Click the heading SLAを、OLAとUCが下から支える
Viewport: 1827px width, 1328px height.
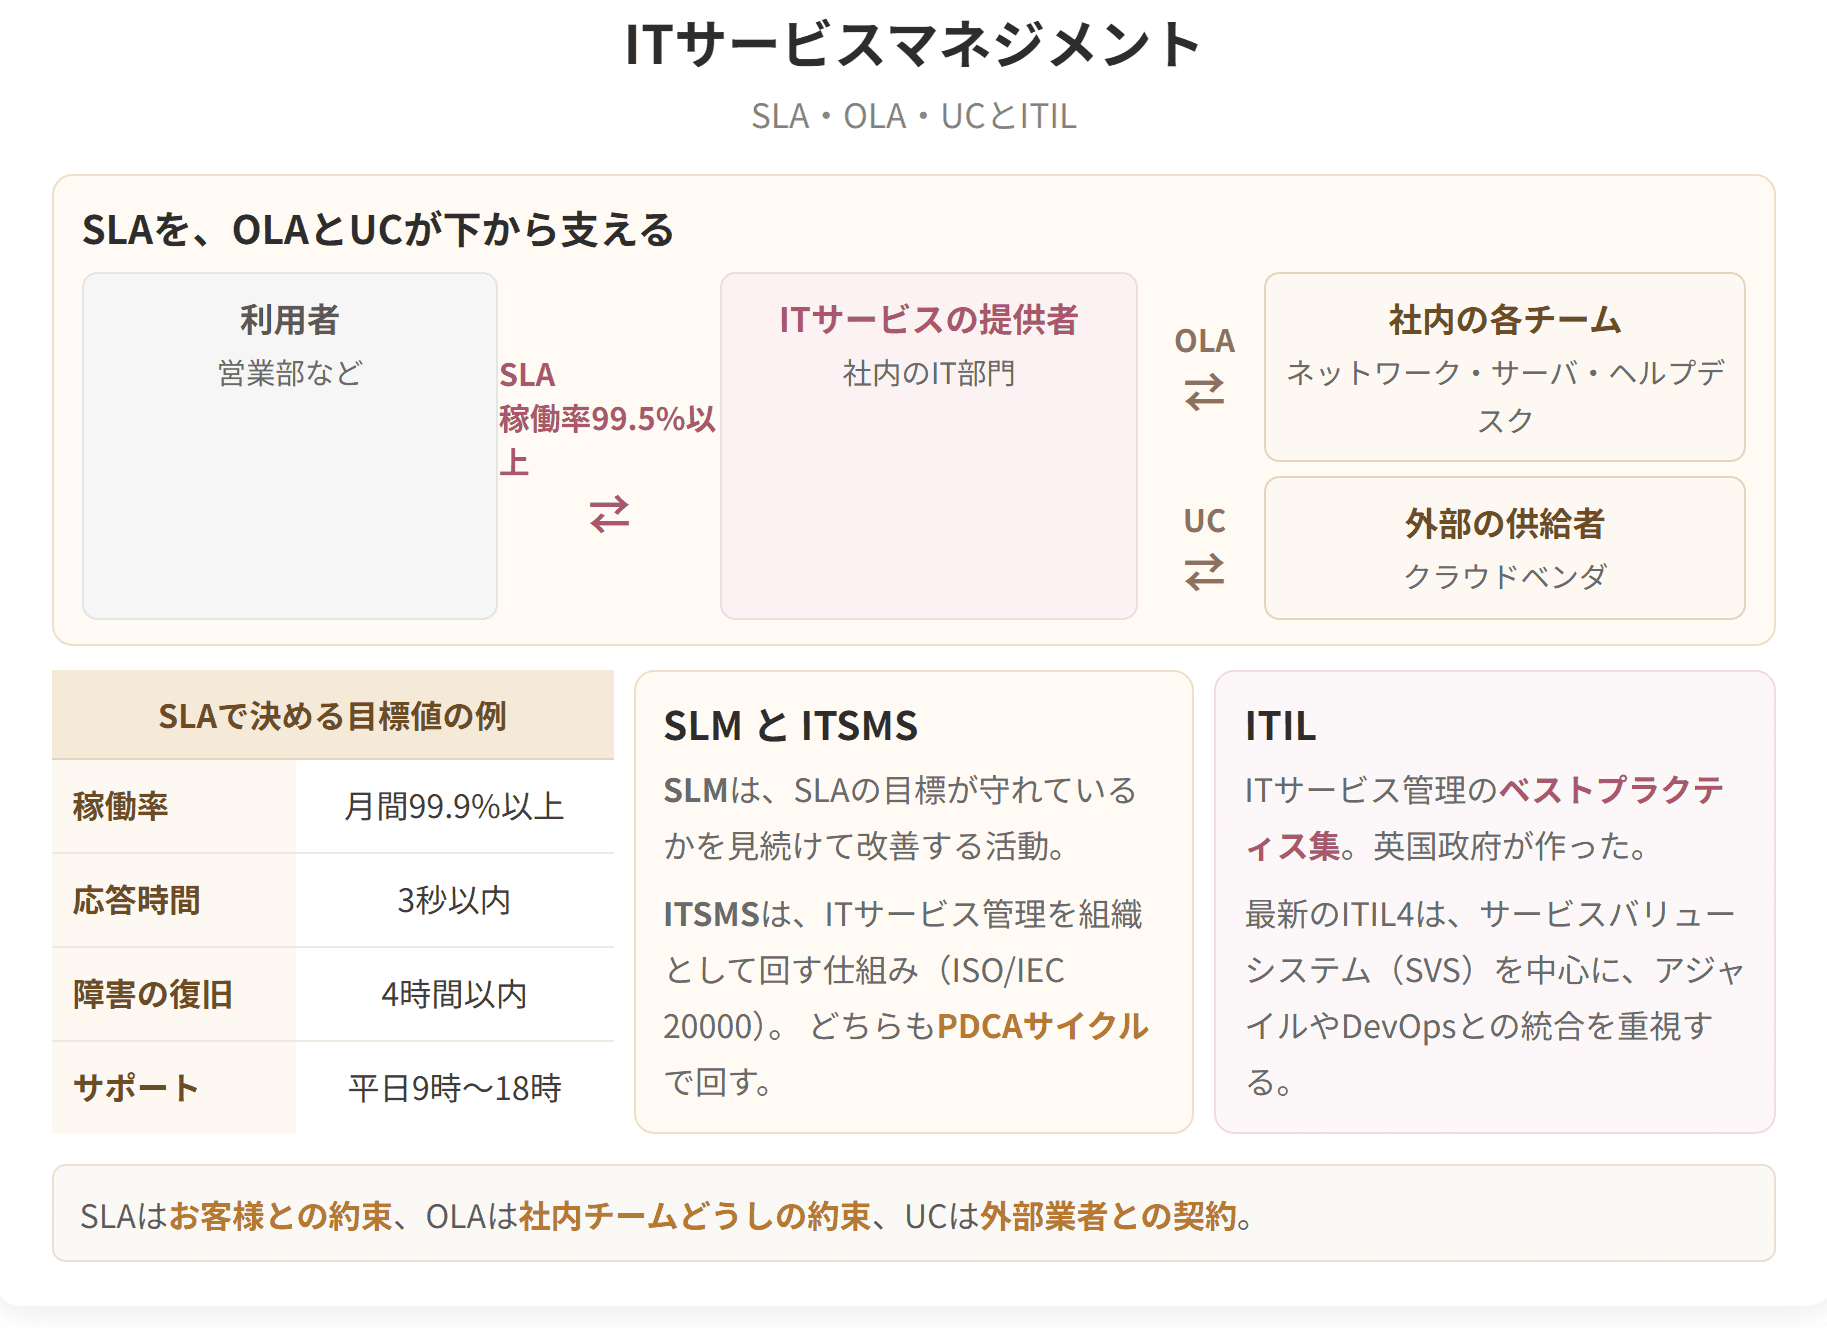coord(378,230)
